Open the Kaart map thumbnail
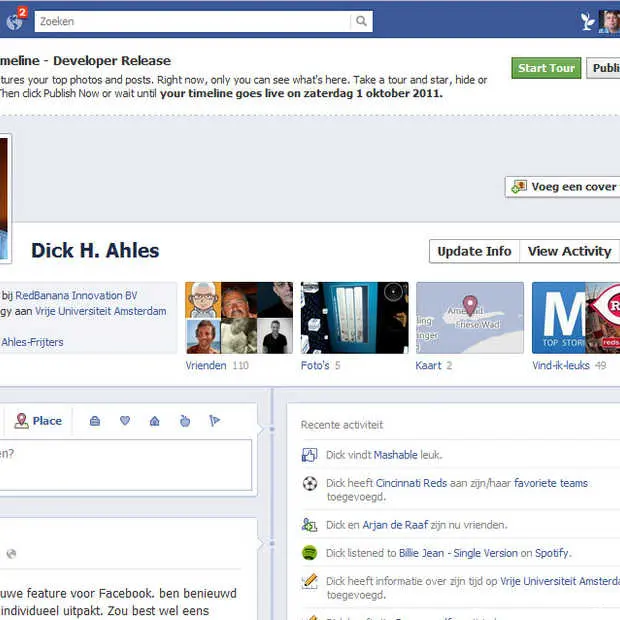Image resolution: width=620 pixels, height=620 pixels. [470, 318]
